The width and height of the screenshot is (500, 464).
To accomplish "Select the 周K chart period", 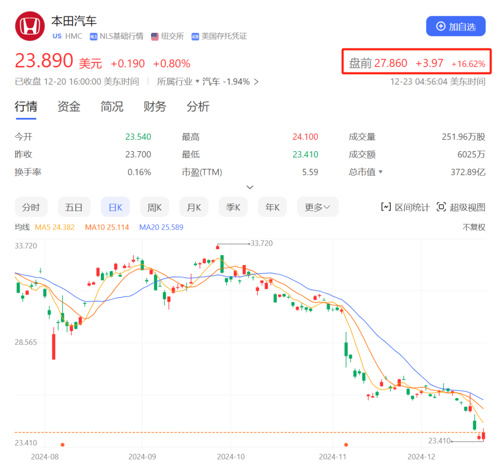I will [x=154, y=207].
